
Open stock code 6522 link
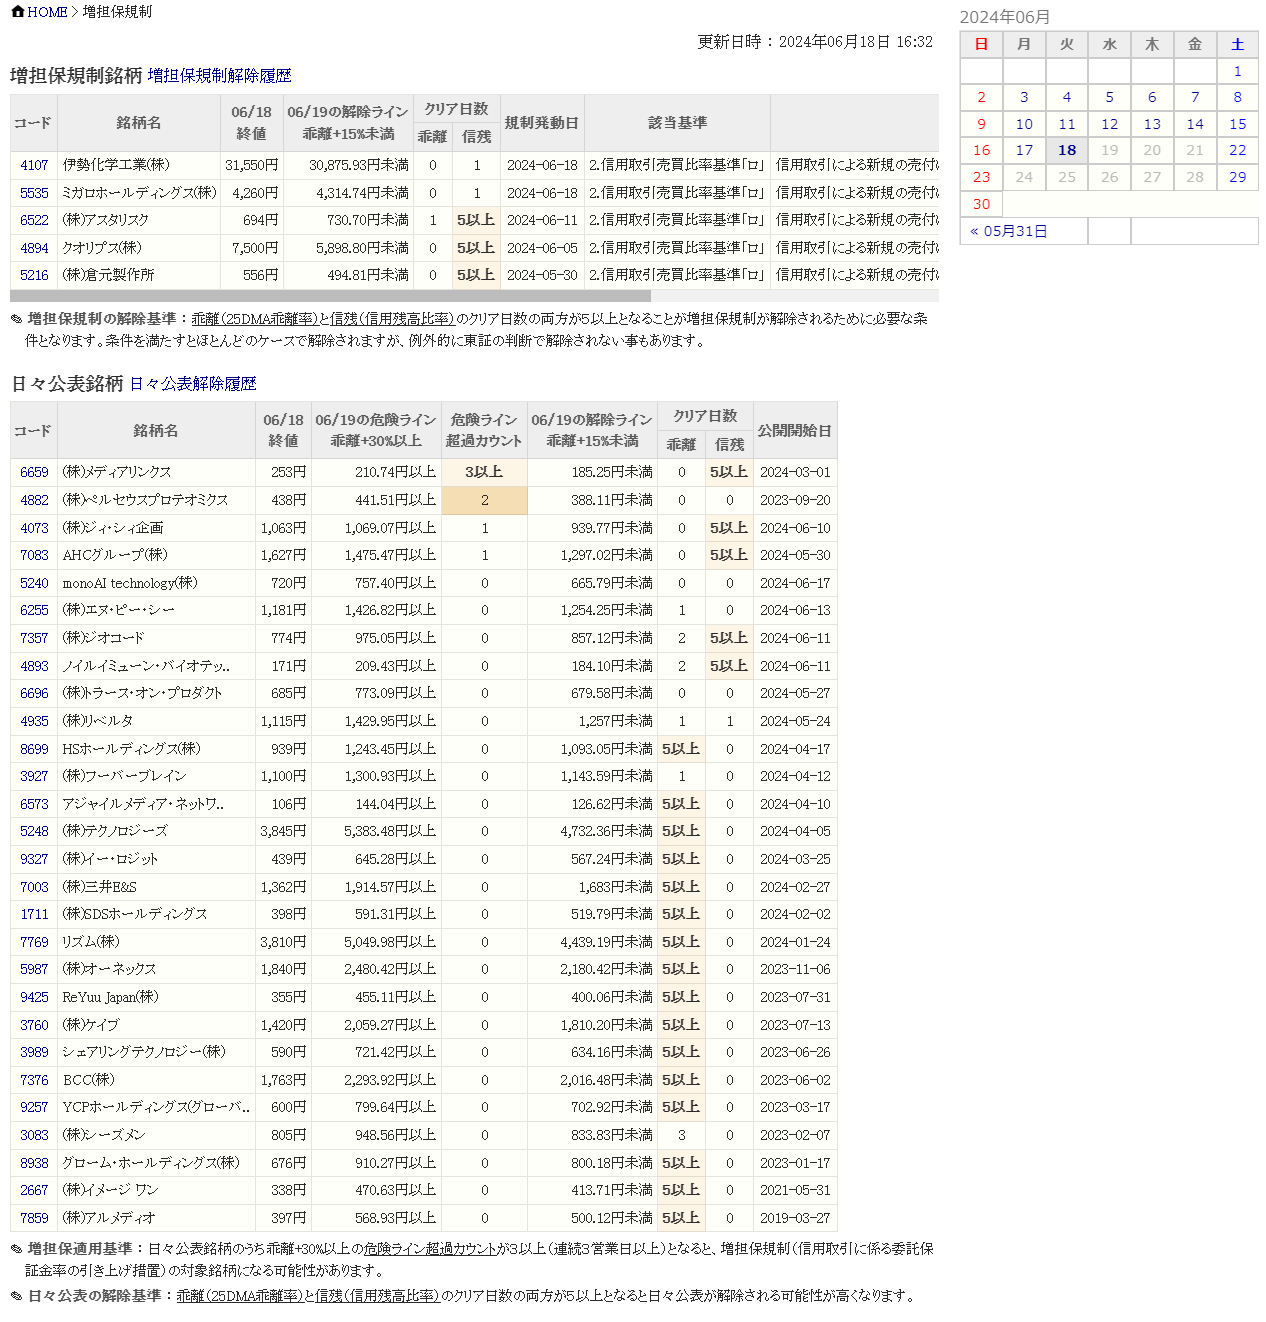pyautogui.click(x=34, y=220)
